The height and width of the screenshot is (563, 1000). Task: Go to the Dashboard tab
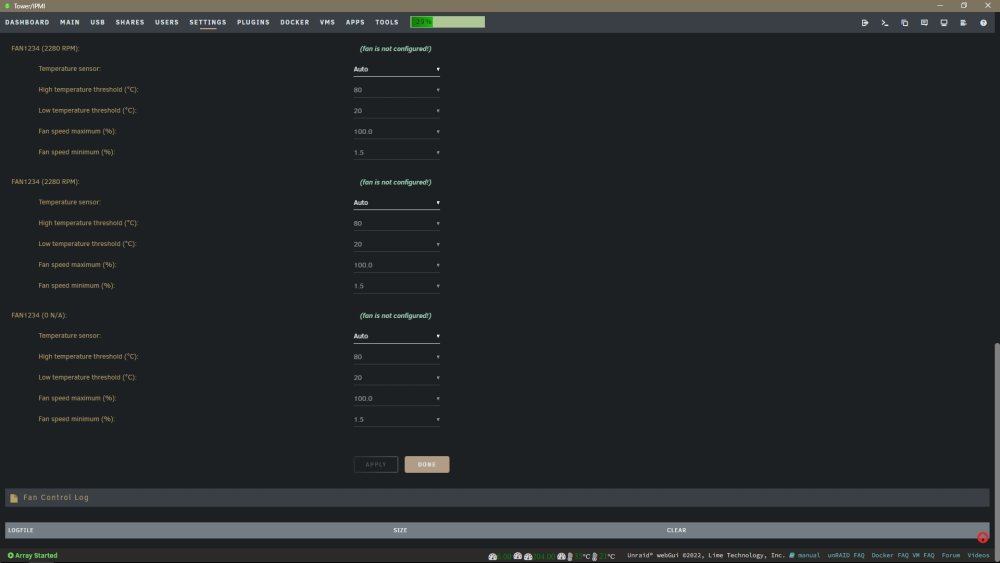(27, 22)
